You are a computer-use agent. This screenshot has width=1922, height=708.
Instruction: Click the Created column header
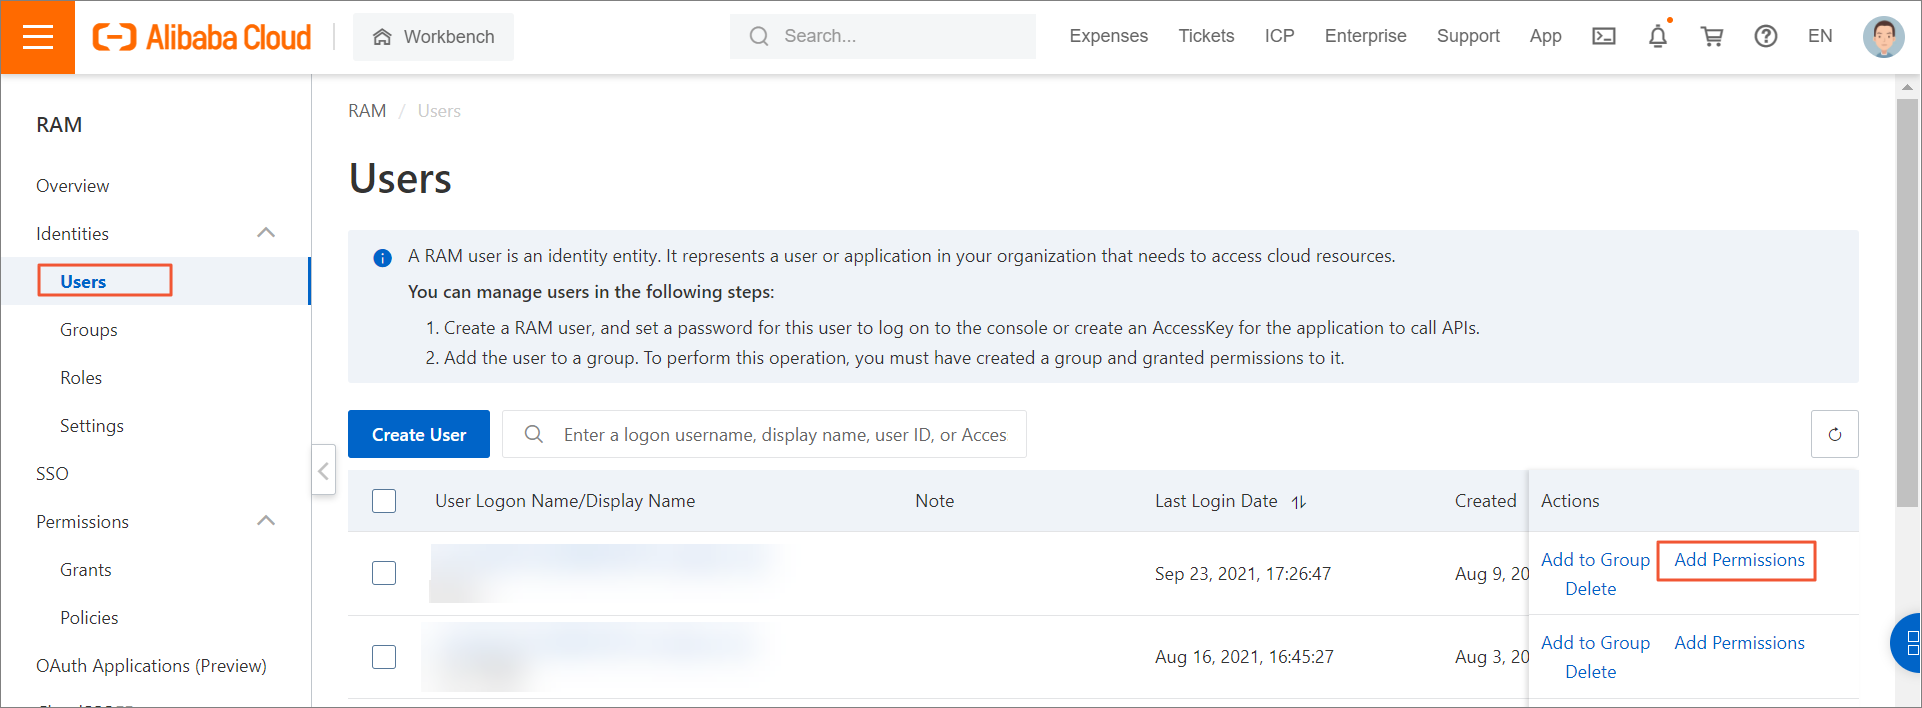(1485, 501)
